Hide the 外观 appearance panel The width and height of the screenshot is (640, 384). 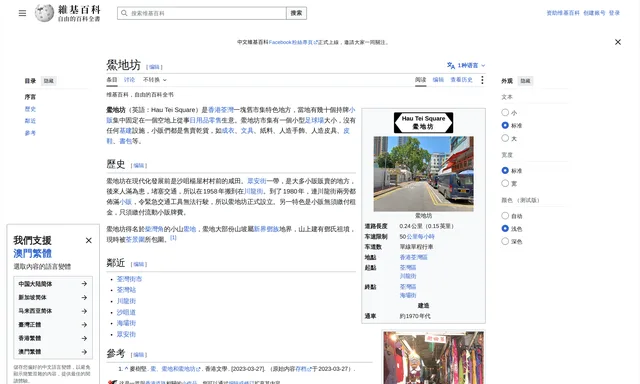(x=525, y=81)
